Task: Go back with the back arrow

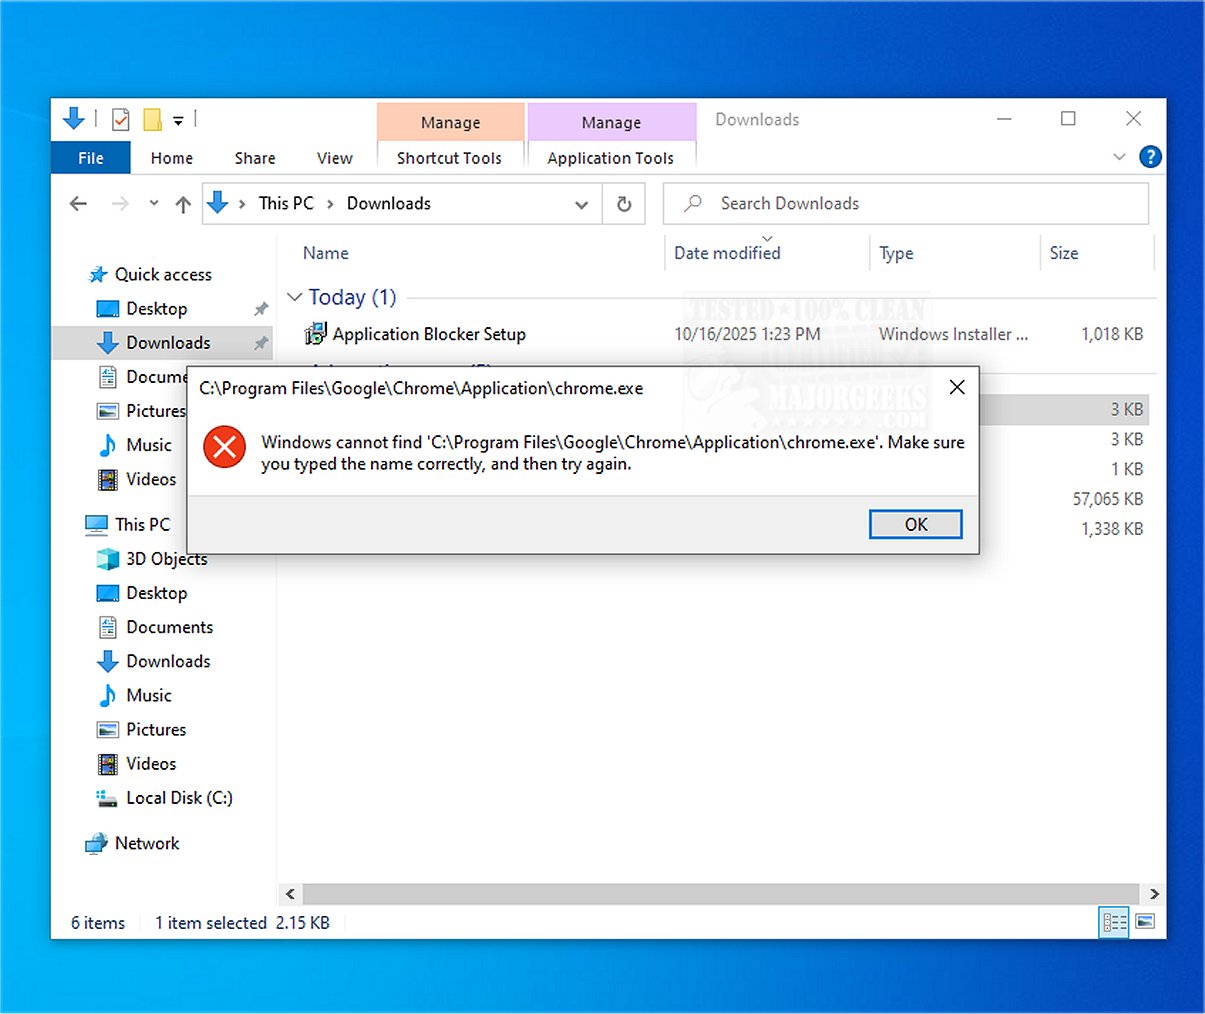Action: coord(78,204)
